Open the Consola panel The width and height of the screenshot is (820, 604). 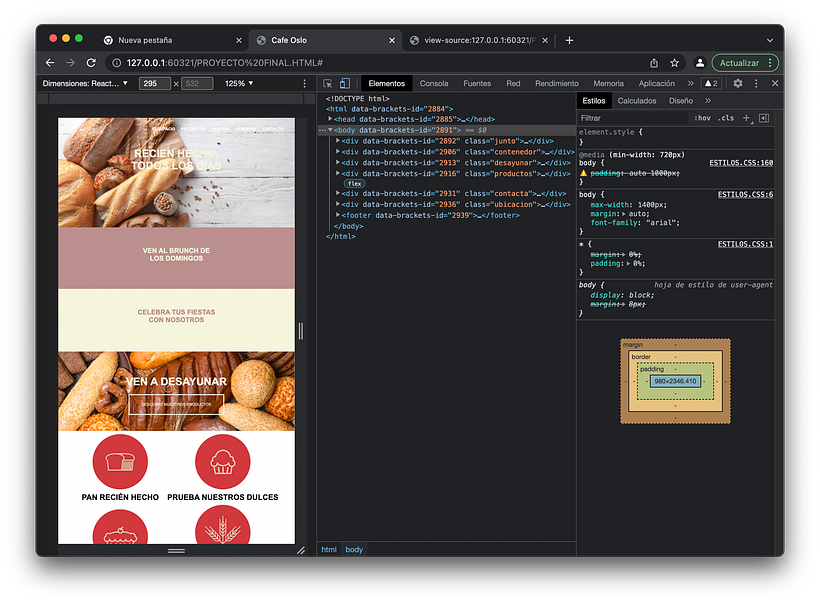coord(434,83)
